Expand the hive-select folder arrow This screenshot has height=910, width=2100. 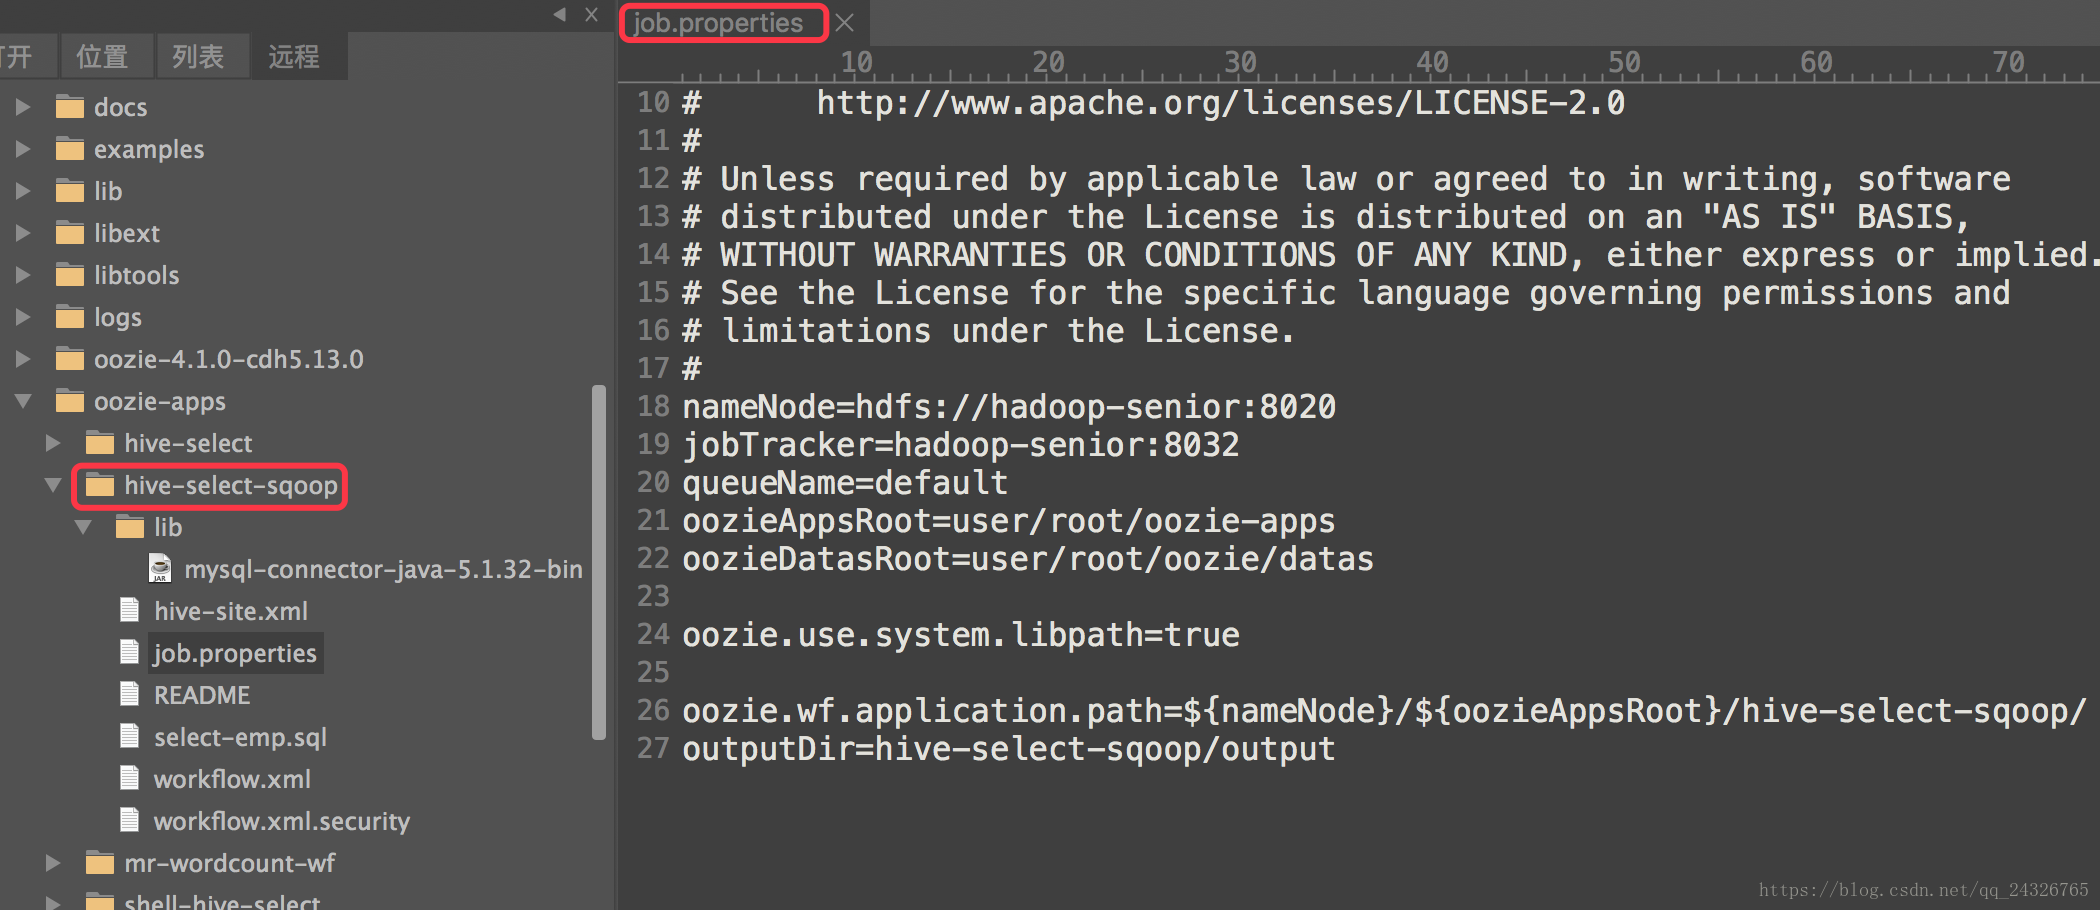(53, 443)
